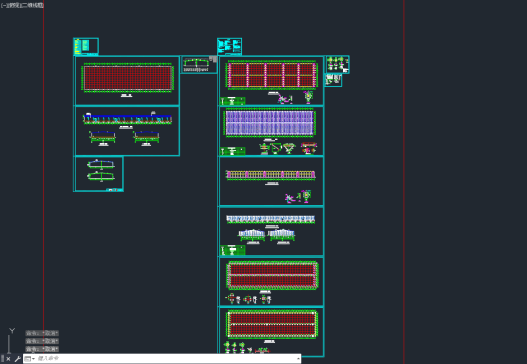Select small cyan notes sheet above right column
The width and height of the screenshot is (527, 364).
tap(230, 46)
